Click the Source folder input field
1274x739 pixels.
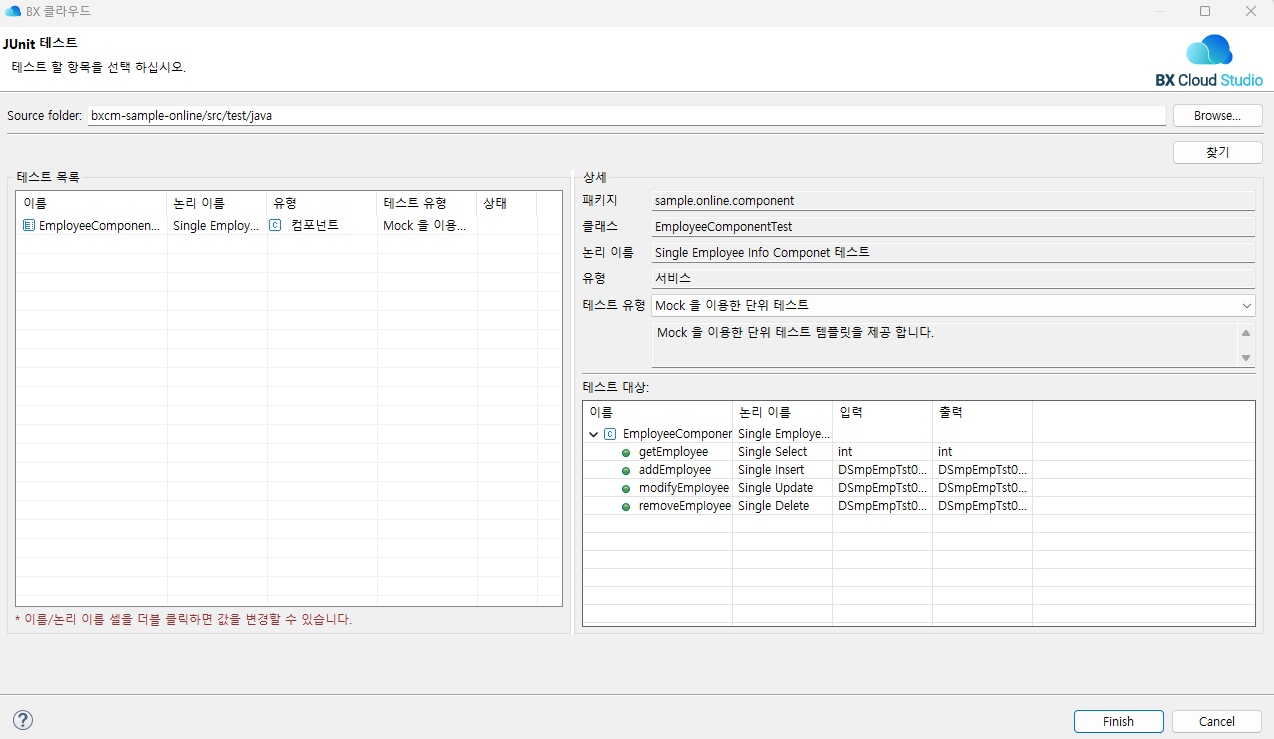[x=626, y=116]
